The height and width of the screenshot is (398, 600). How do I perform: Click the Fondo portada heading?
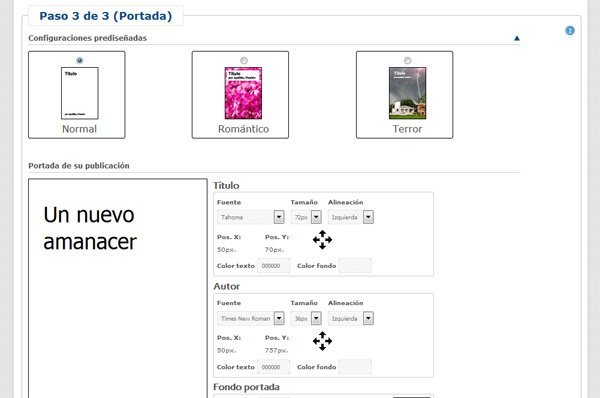(x=246, y=387)
